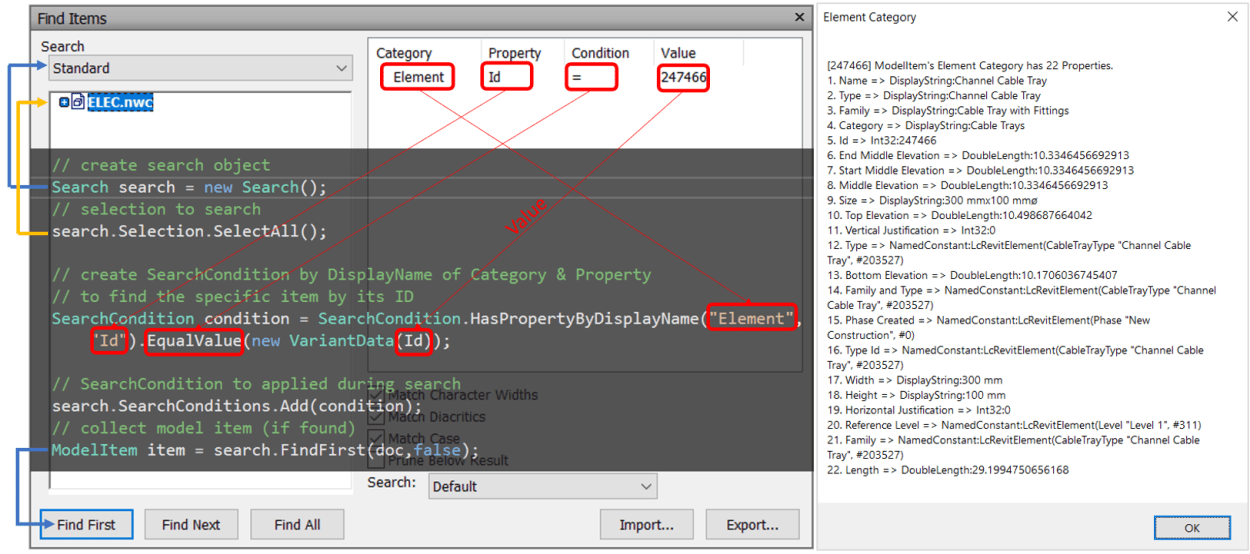Select the 247466 value cell
Screen dimensions: 1250x554
684,77
